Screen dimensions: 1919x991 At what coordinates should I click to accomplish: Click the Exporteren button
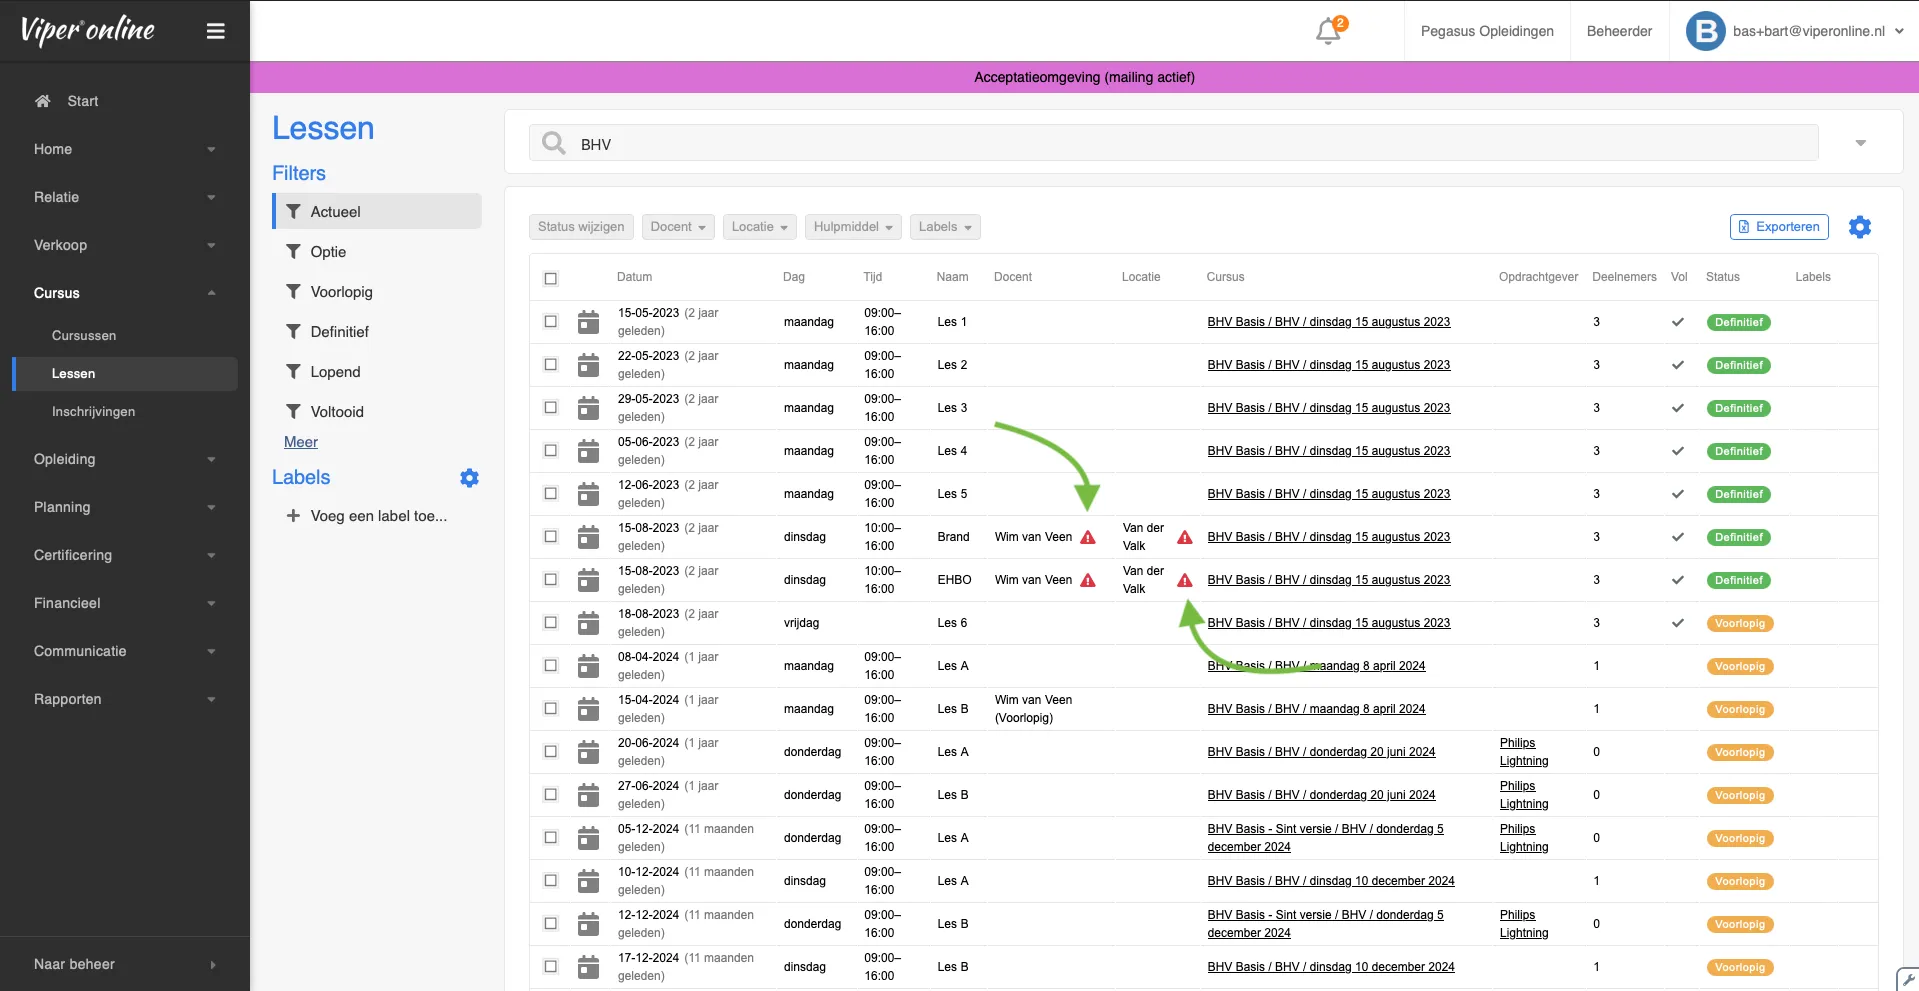click(x=1778, y=227)
